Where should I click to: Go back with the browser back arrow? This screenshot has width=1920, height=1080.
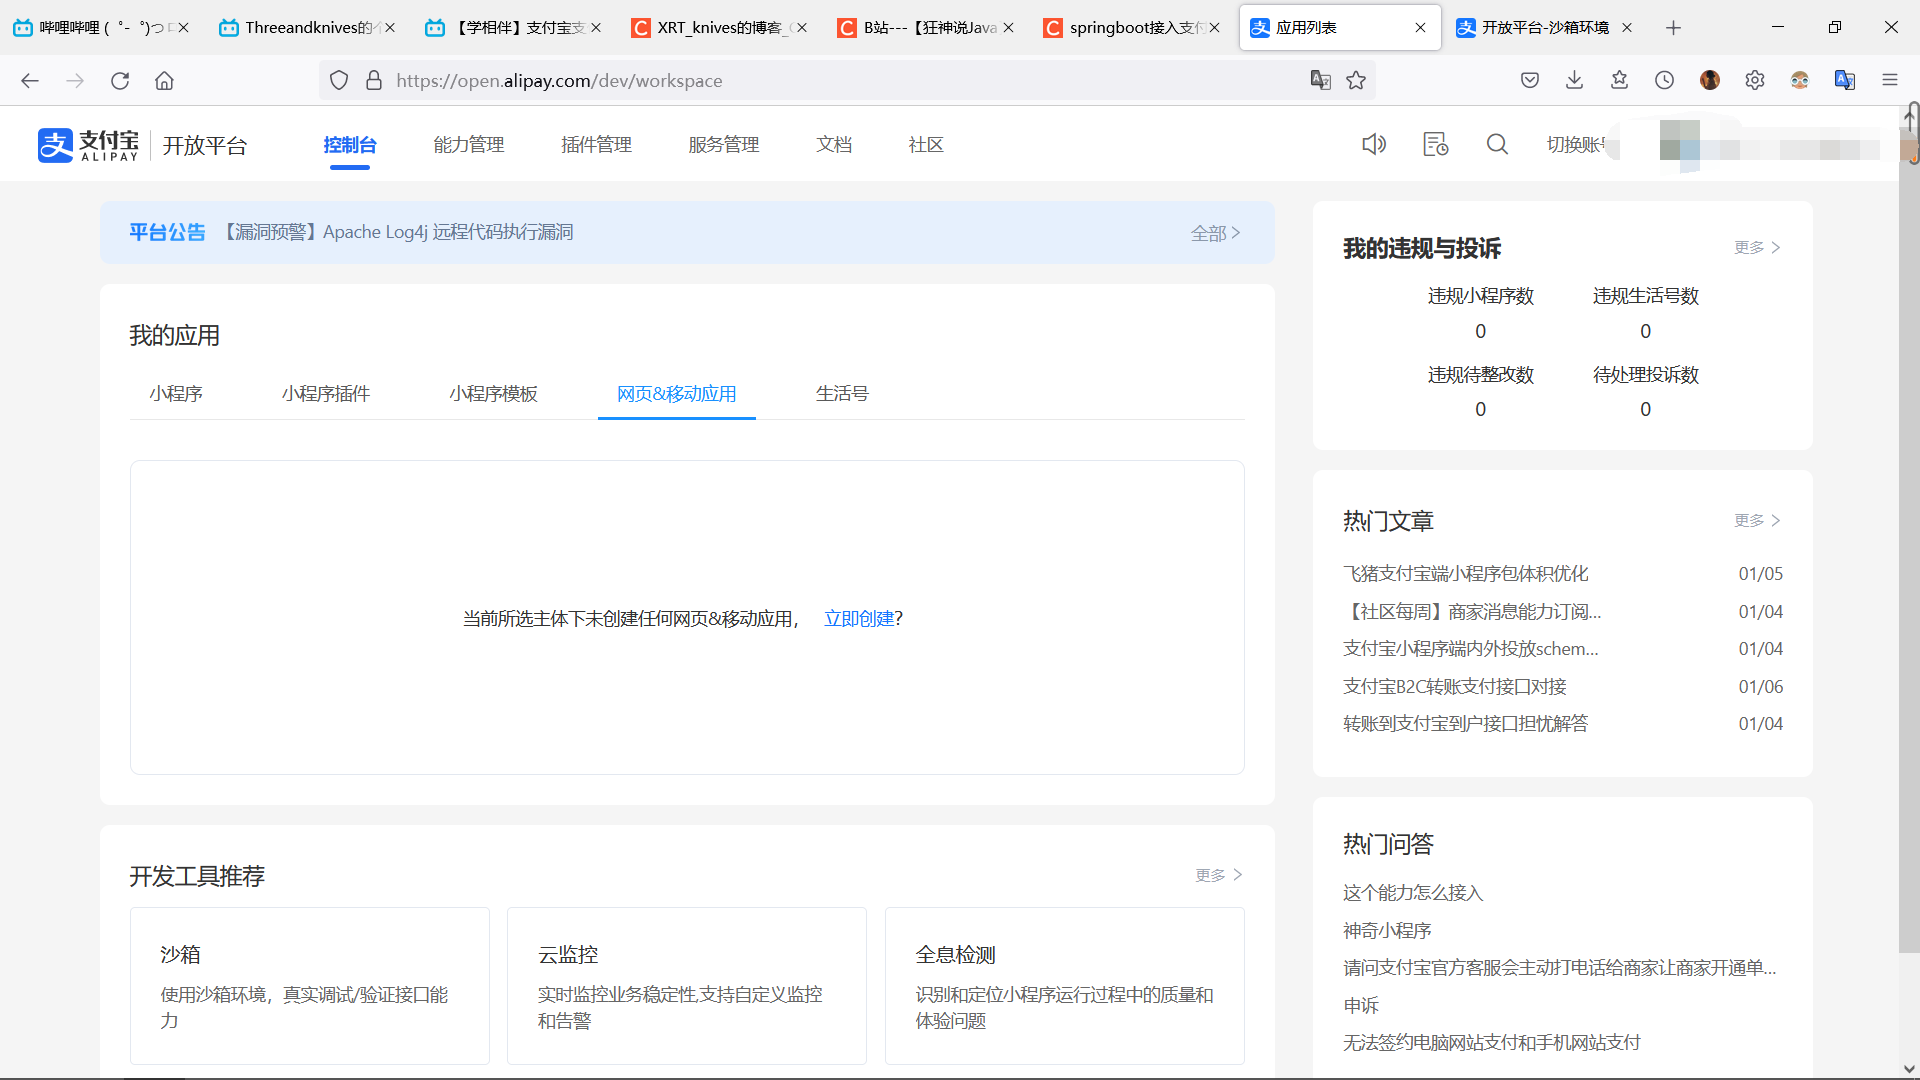(30, 81)
